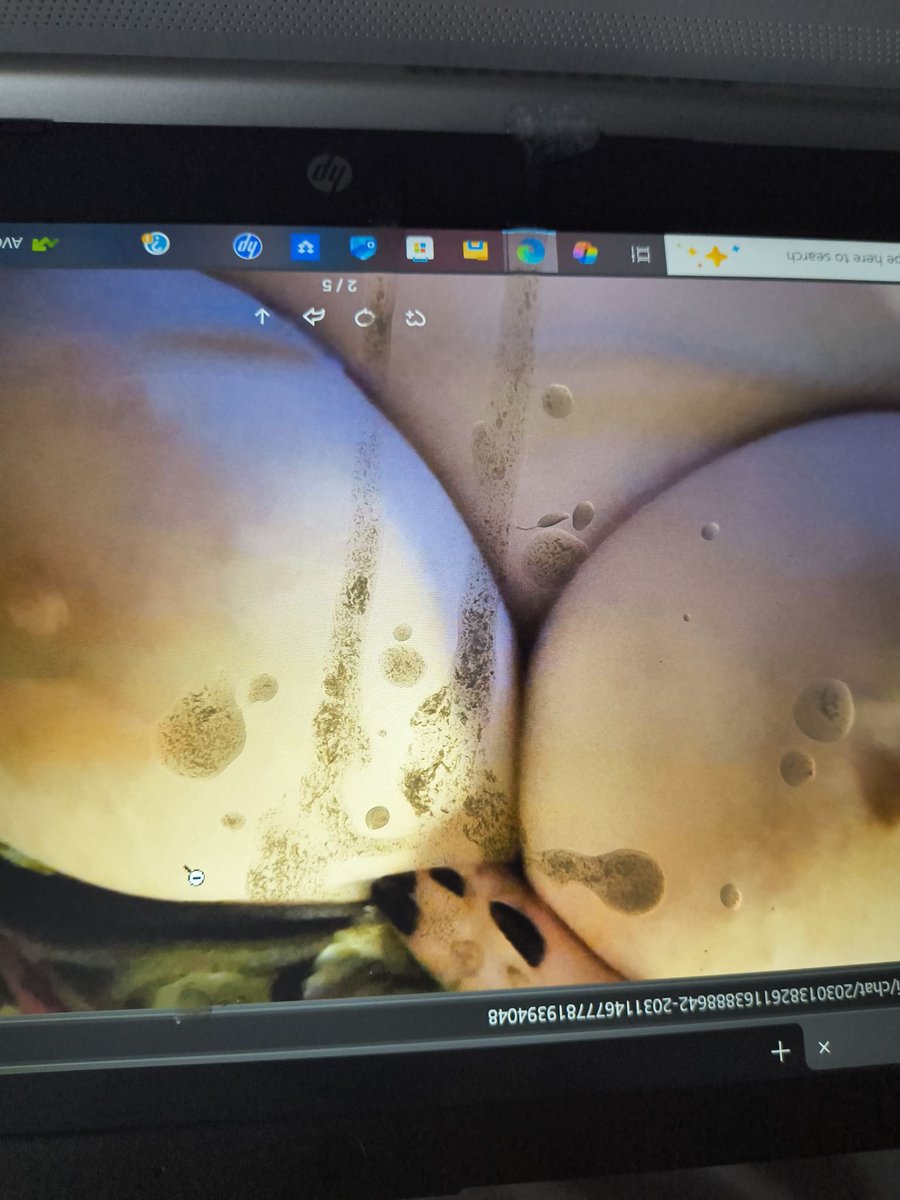Open a new browser tab with the plus button
Viewport: 900px width, 1200px height.
(x=780, y=1051)
